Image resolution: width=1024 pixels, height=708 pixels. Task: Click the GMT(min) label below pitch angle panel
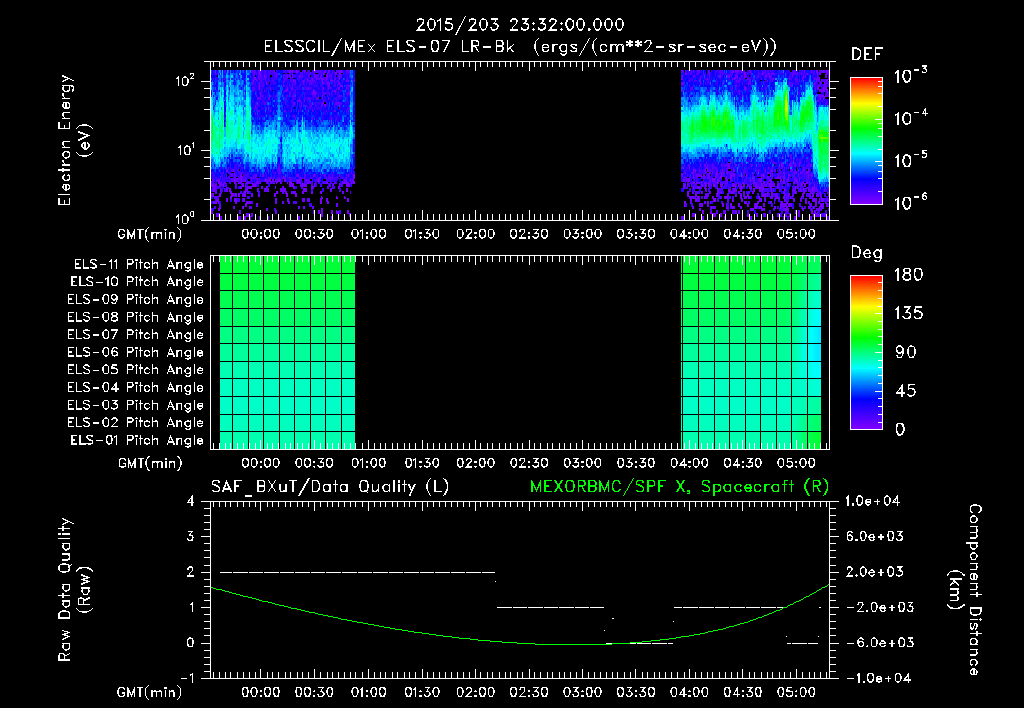[150, 464]
